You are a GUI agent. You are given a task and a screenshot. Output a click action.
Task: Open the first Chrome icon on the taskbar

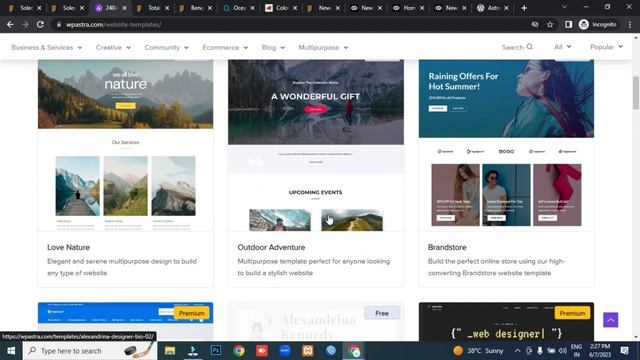pos(239,351)
